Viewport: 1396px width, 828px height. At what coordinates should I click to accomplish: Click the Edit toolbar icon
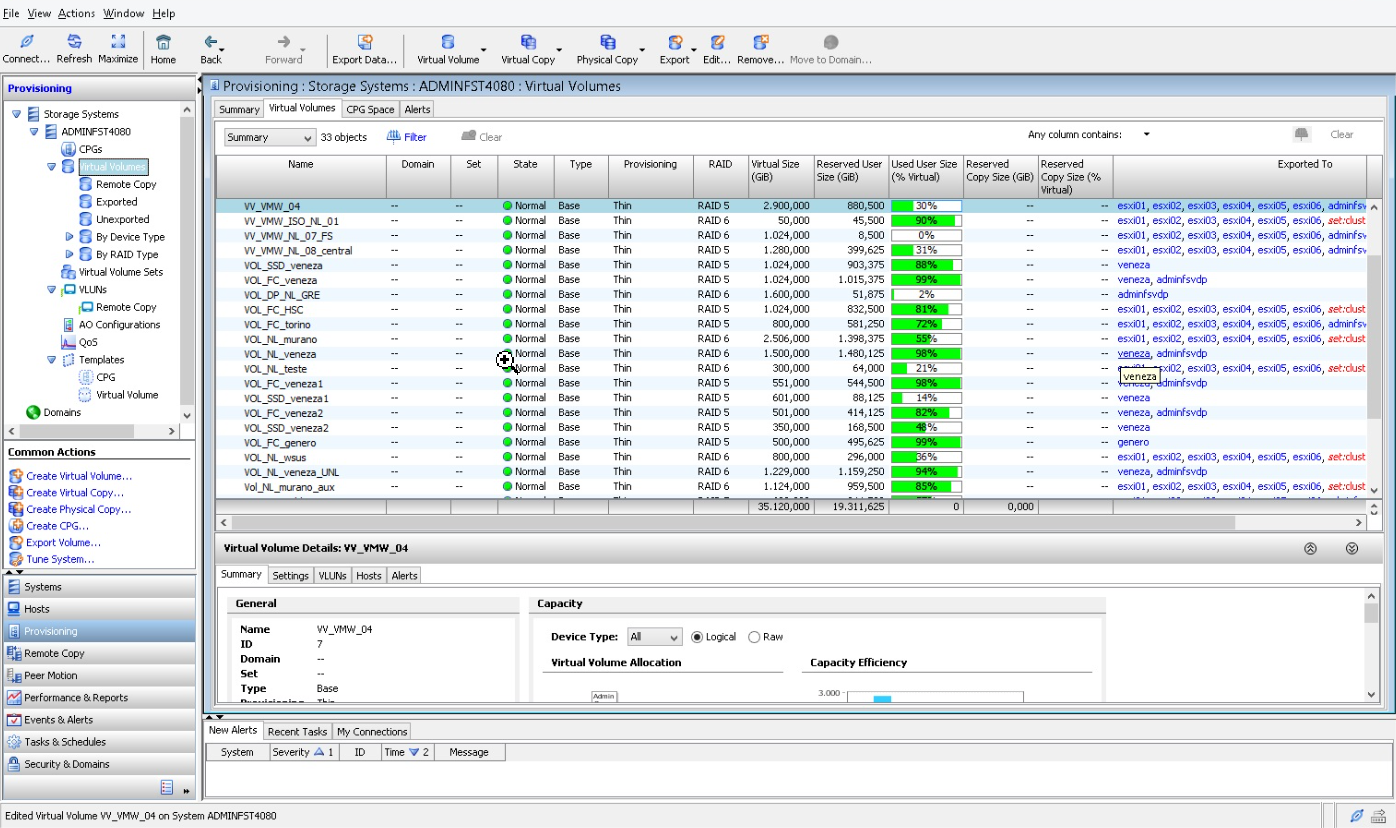click(x=717, y=42)
